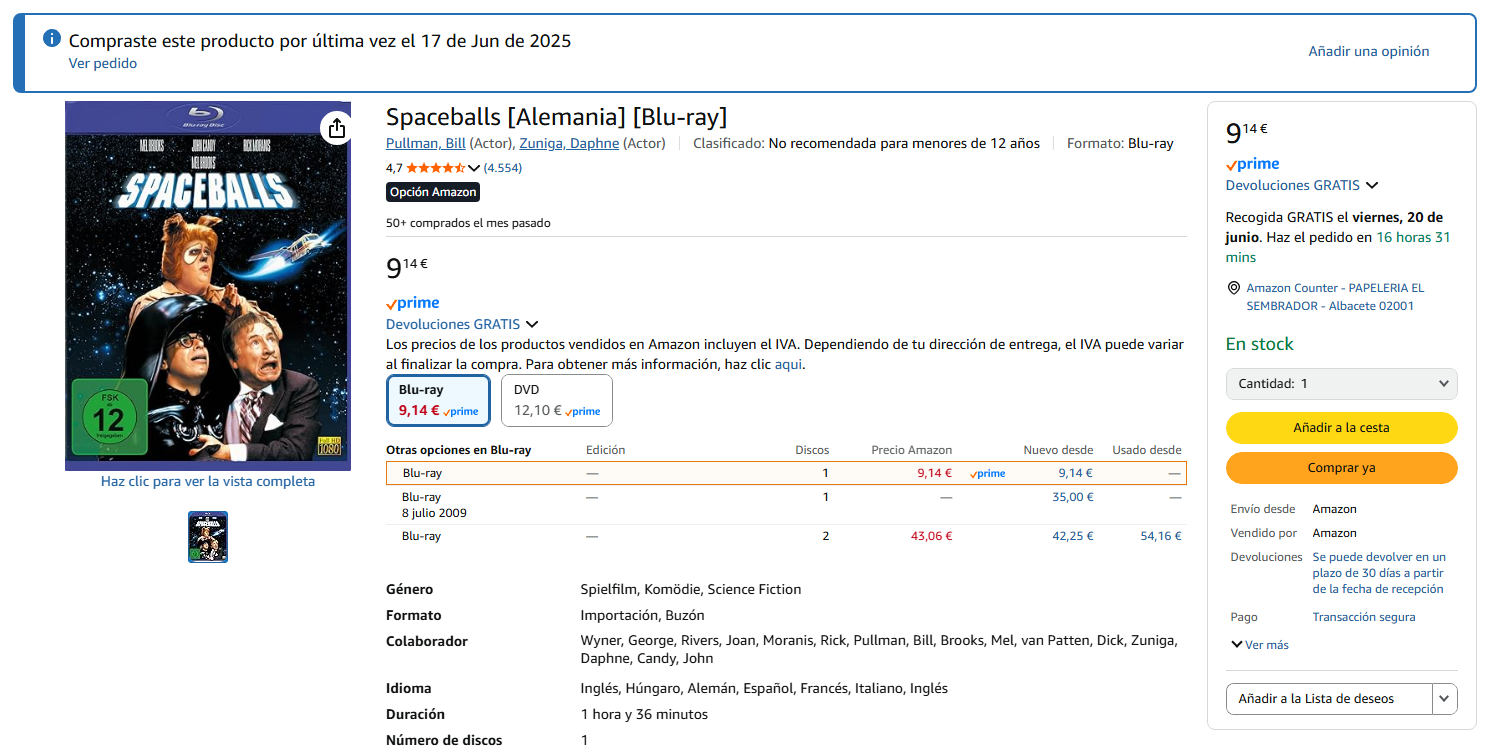Click the En stock status text
The image size is (1488, 756).
(1260, 344)
